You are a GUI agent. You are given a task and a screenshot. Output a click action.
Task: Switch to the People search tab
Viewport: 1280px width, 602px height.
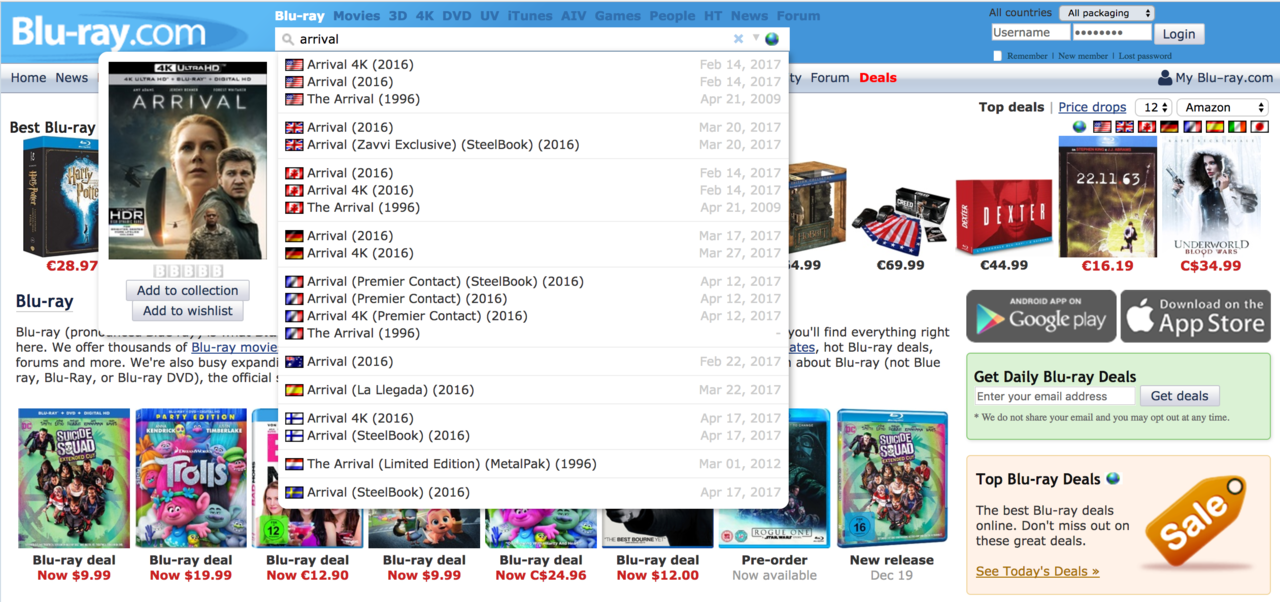672,16
